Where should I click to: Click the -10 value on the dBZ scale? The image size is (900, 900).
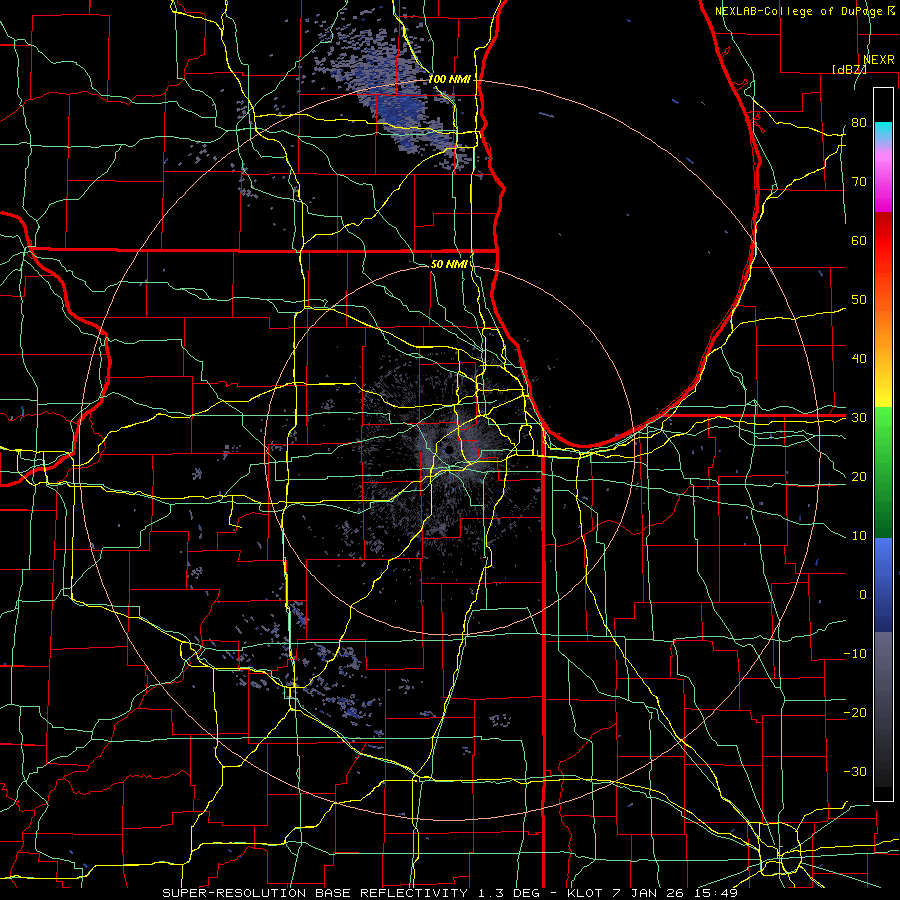[x=855, y=654]
